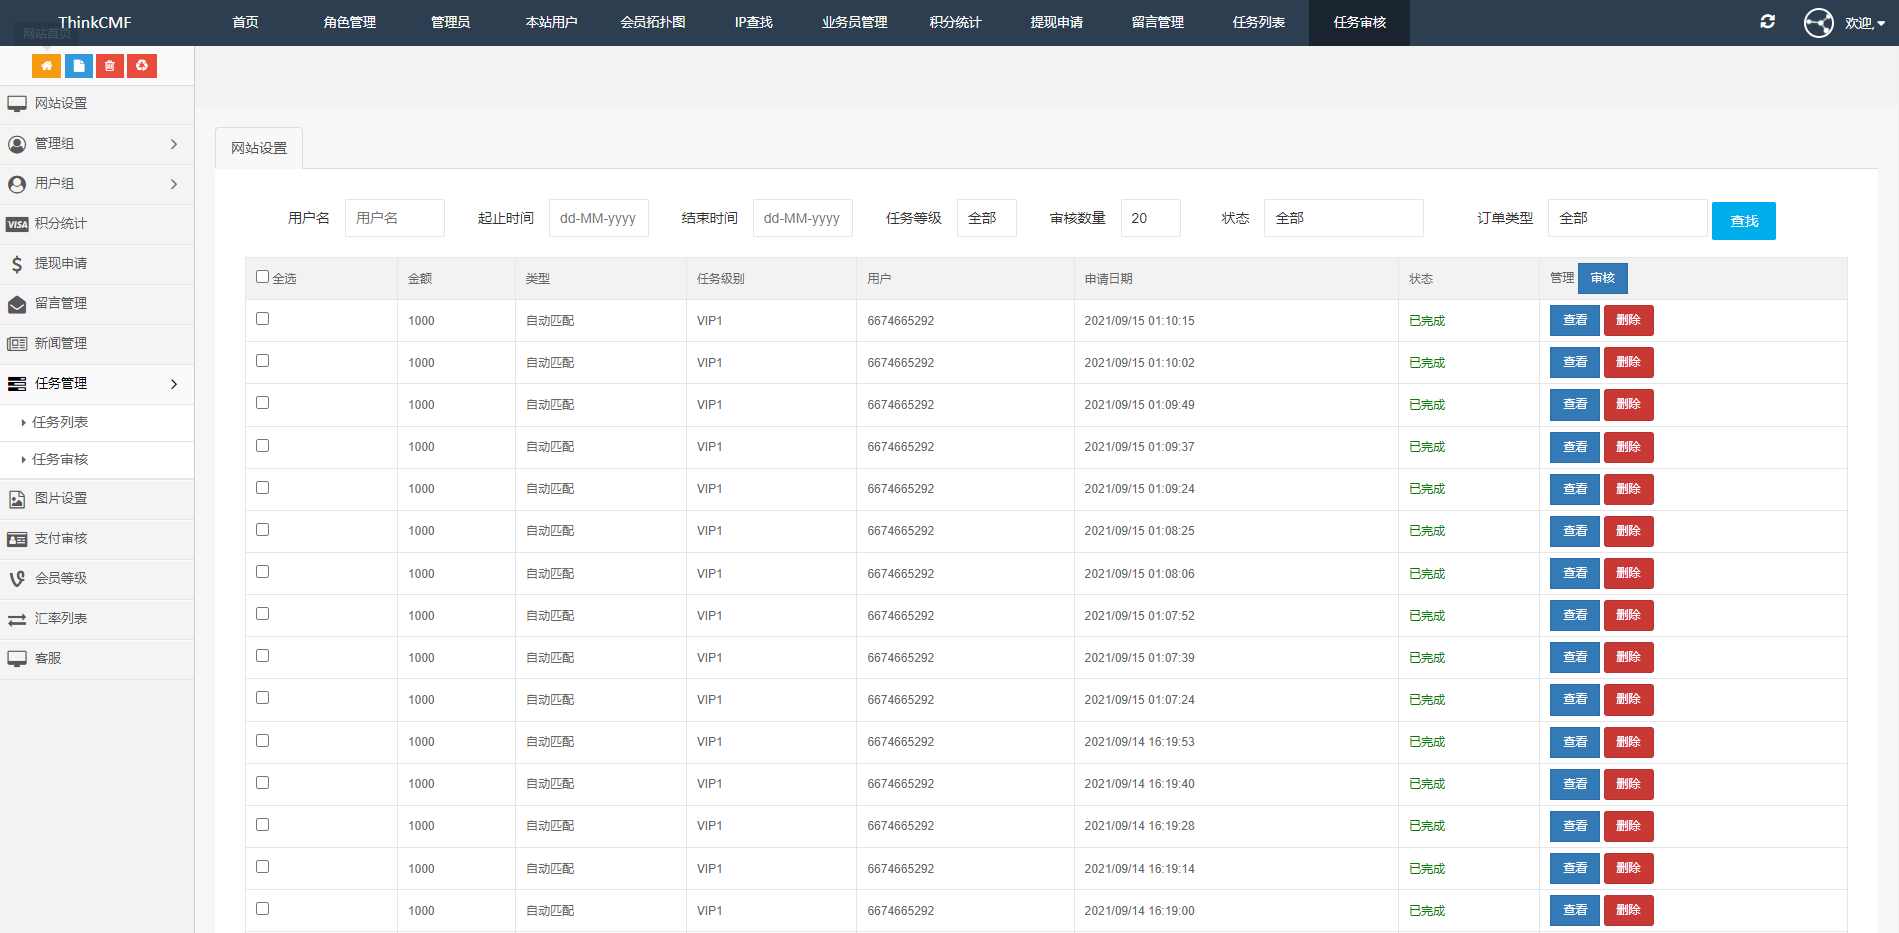
Task: Check the row dated 2021/09/15 01:10:15
Action: tap(262, 319)
